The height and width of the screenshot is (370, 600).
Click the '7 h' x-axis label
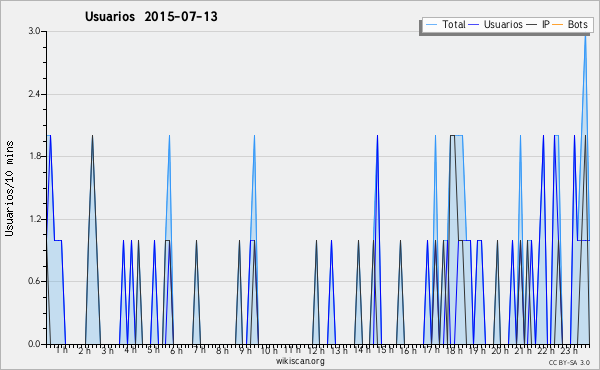(199, 350)
